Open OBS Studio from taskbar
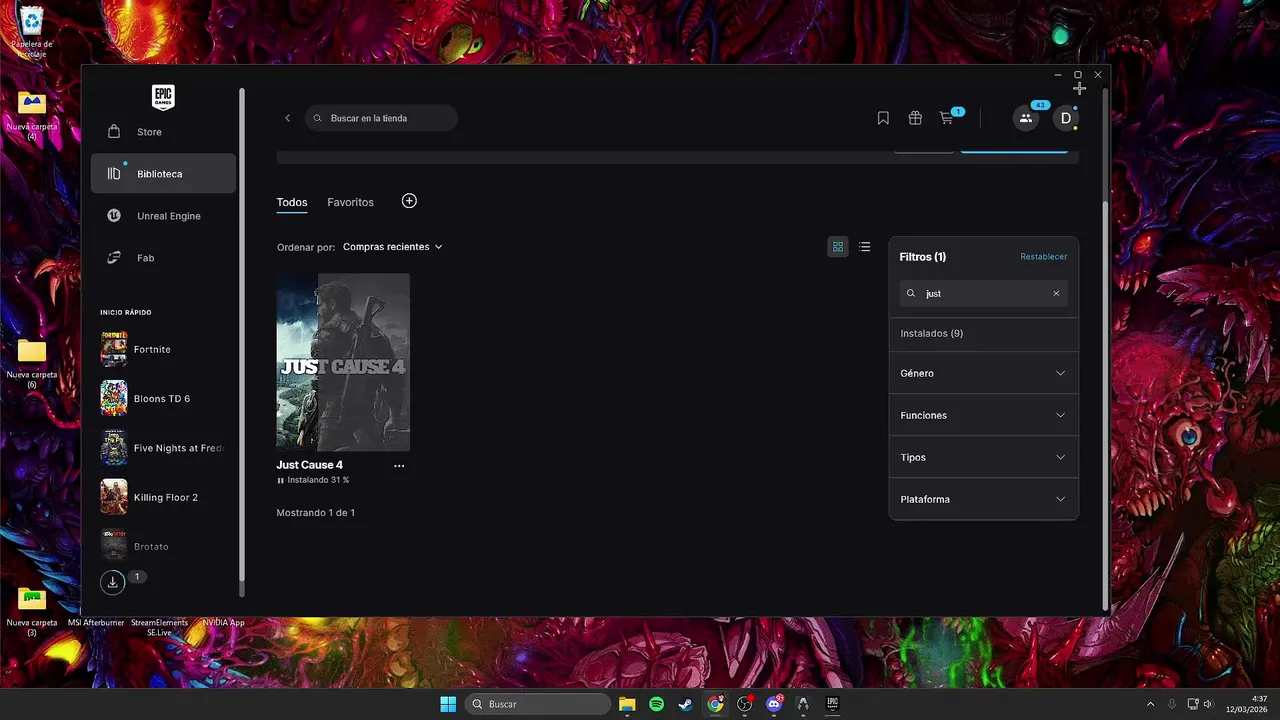The height and width of the screenshot is (720, 1280). [745, 704]
